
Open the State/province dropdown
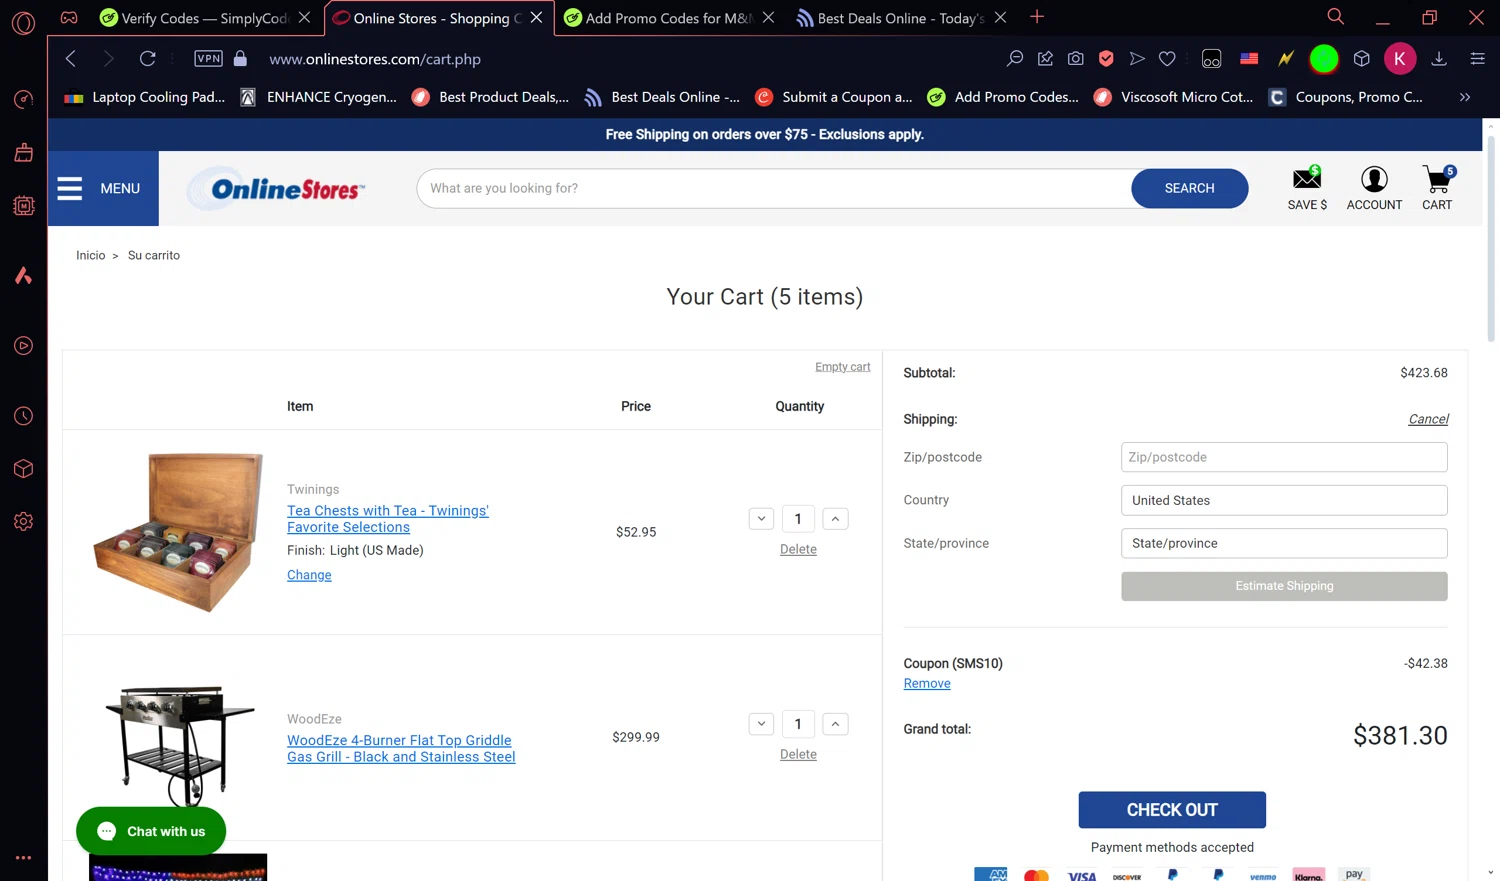coord(1284,543)
